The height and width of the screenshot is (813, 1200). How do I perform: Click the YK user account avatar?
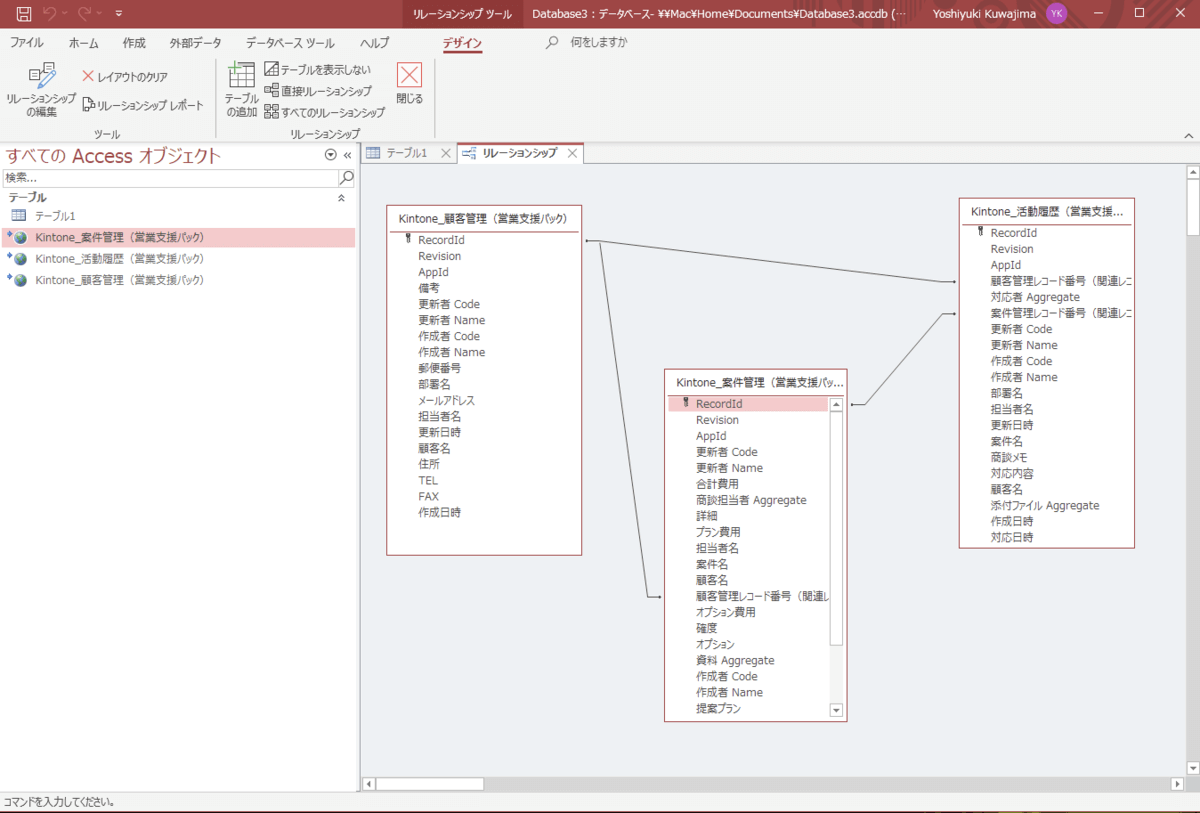pos(1057,14)
